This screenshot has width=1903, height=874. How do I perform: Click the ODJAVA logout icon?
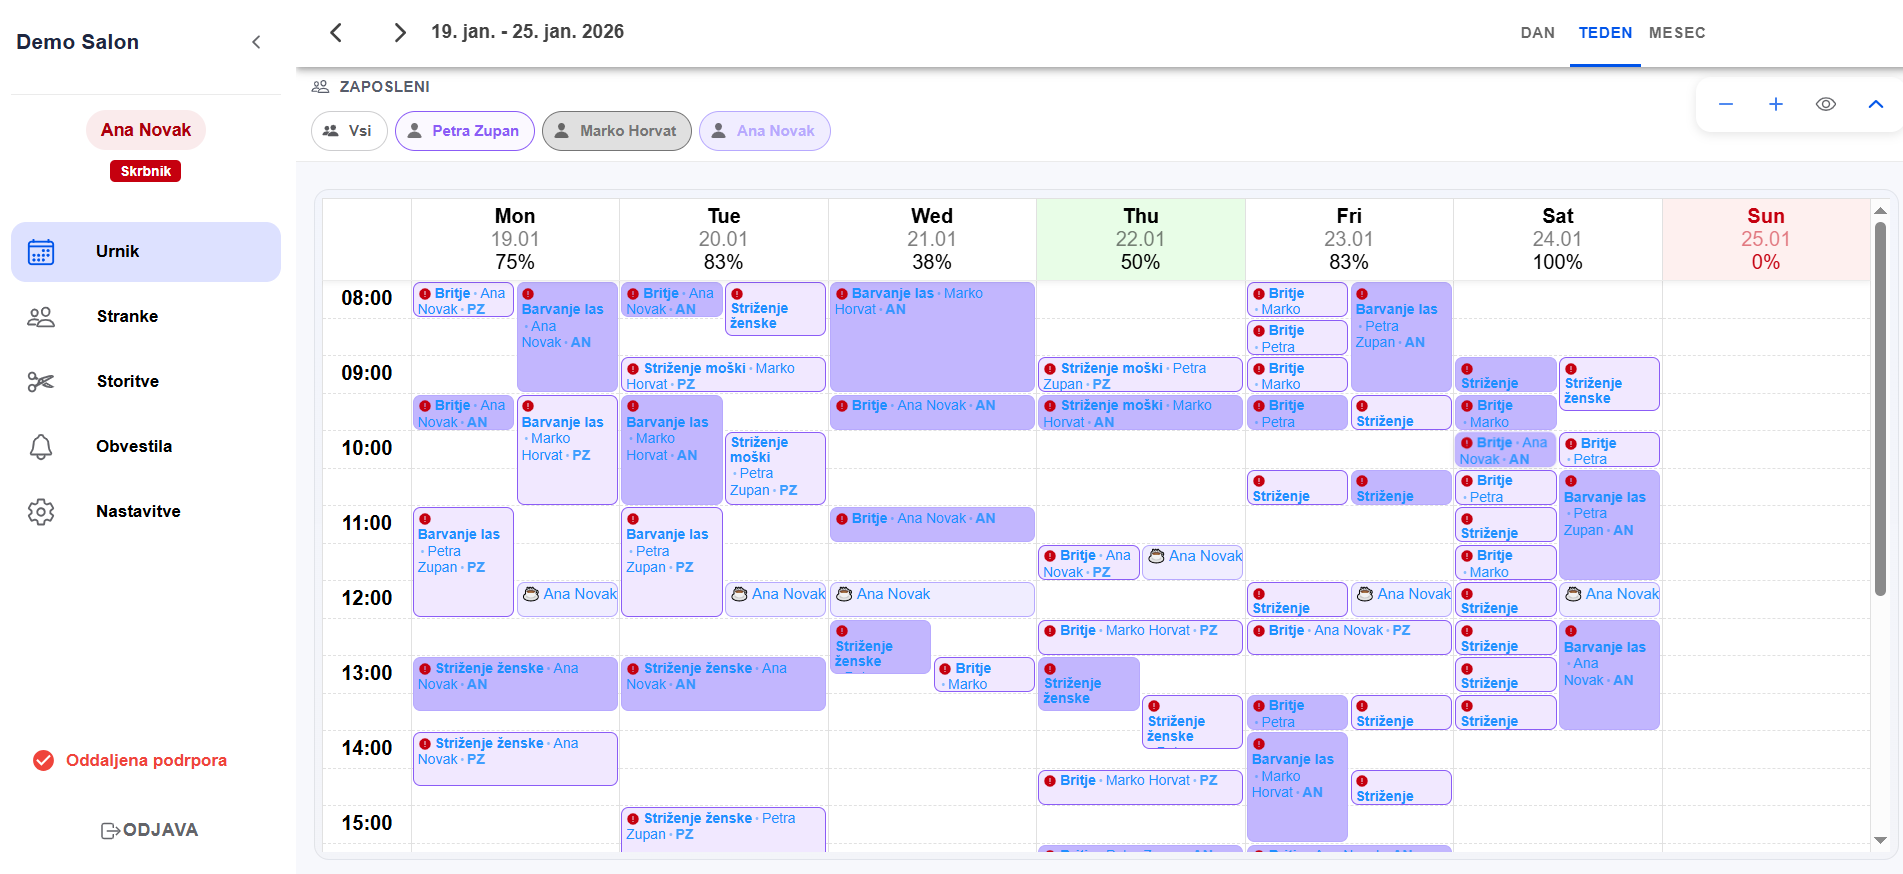pyautogui.click(x=110, y=831)
